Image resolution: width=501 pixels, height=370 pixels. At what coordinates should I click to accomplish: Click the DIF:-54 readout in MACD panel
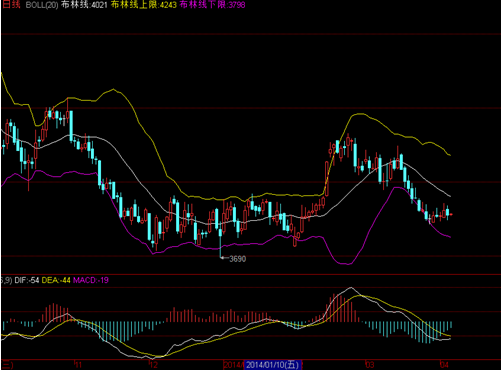[27, 280]
